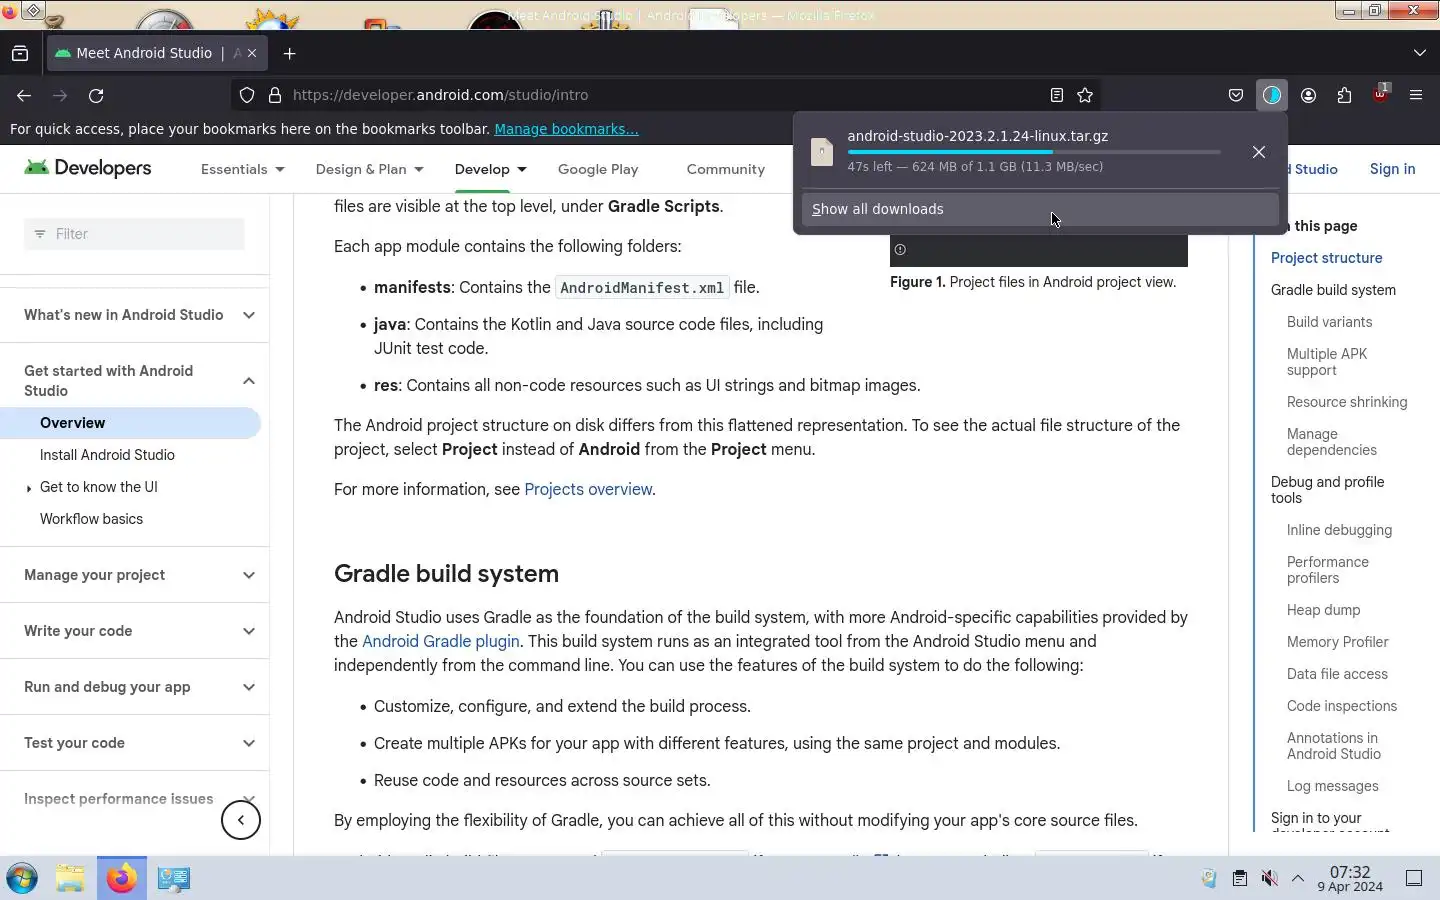Save page to Pocket
This screenshot has height=900, width=1440.
tap(1236, 95)
